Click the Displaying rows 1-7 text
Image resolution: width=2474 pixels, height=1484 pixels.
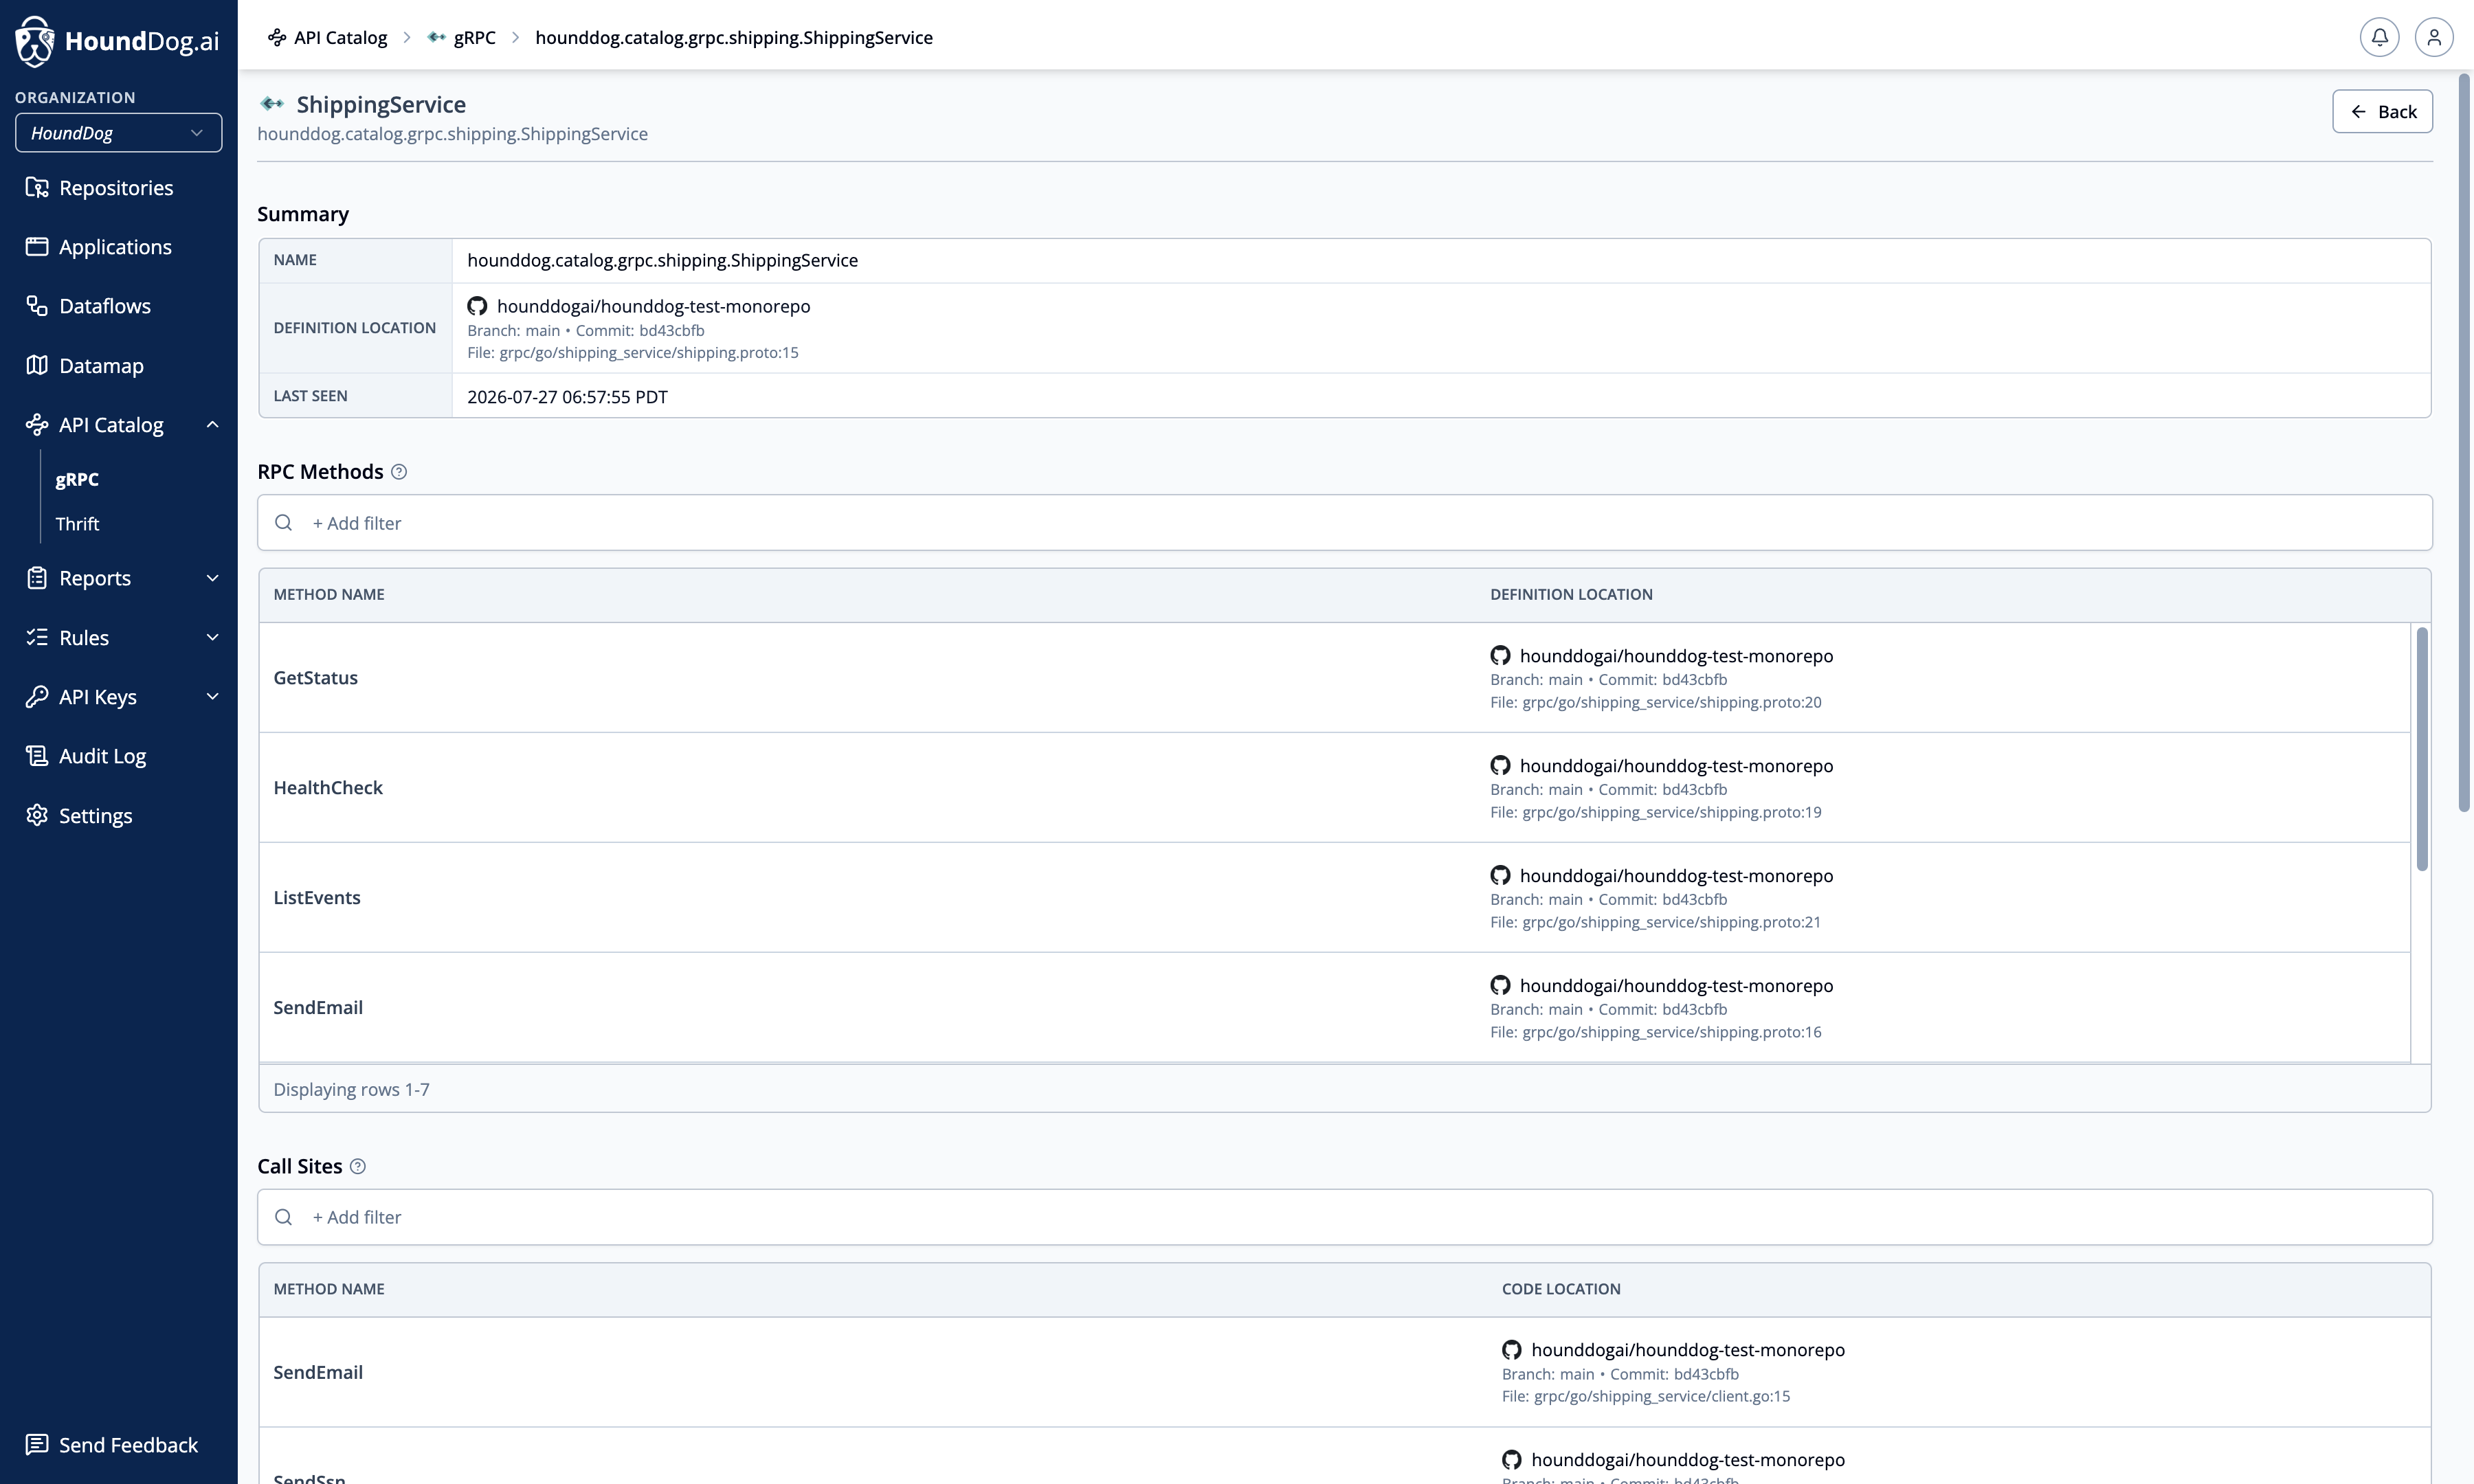[351, 1089]
